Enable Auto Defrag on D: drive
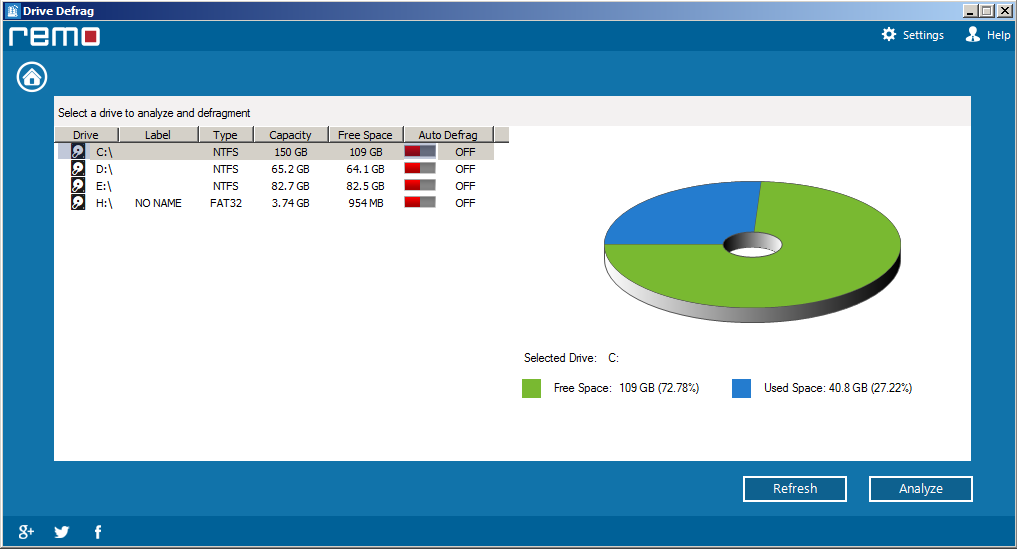Viewport: 1017px width, 549px height. [420, 169]
